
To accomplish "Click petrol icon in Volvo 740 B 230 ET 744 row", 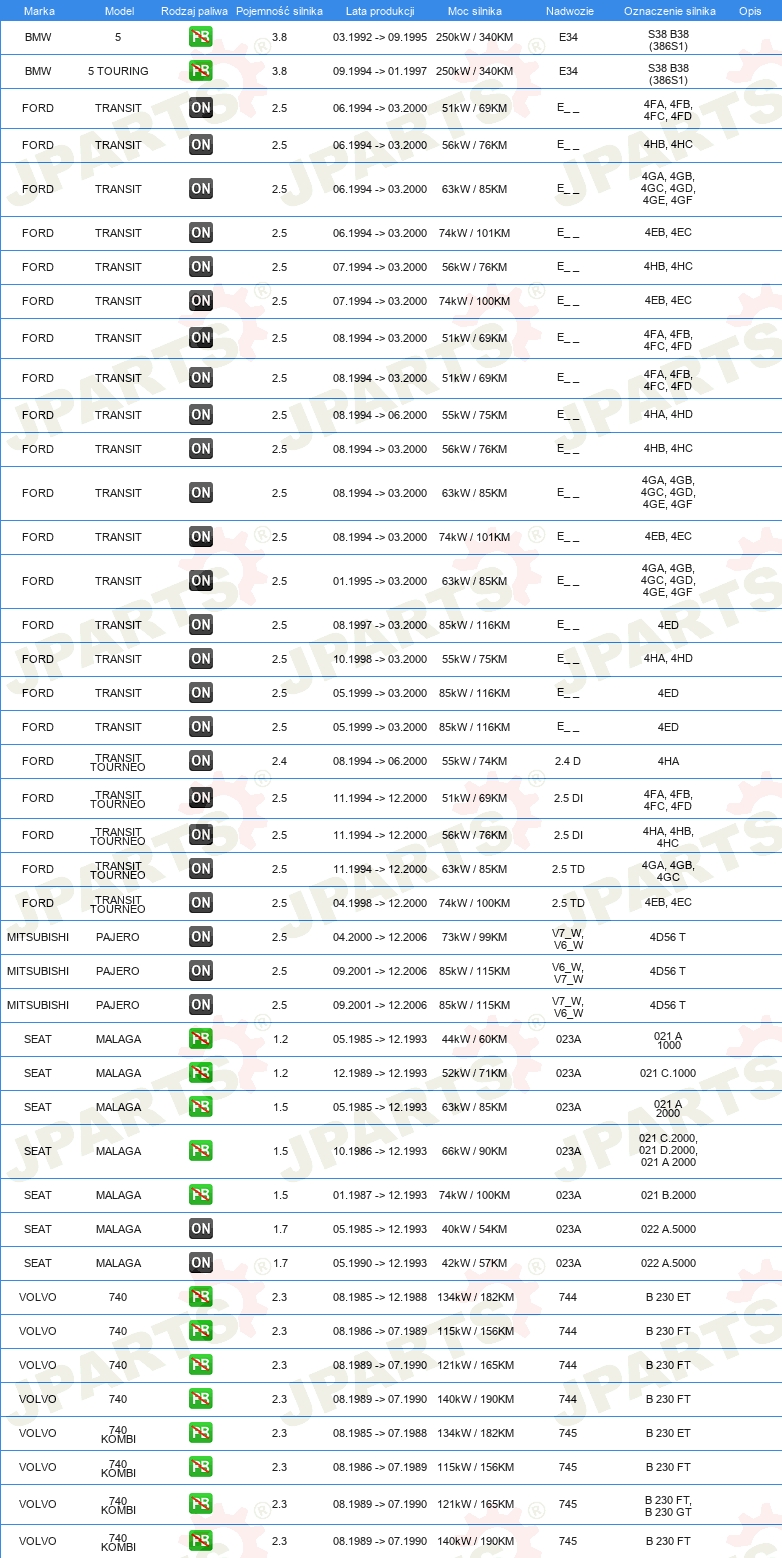I will coord(201,1297).
